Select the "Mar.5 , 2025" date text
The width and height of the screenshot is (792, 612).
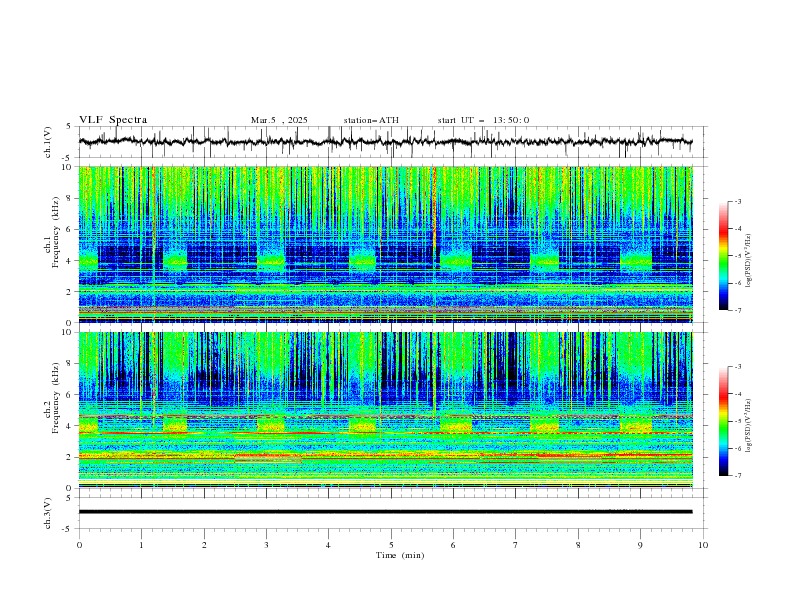279,120
